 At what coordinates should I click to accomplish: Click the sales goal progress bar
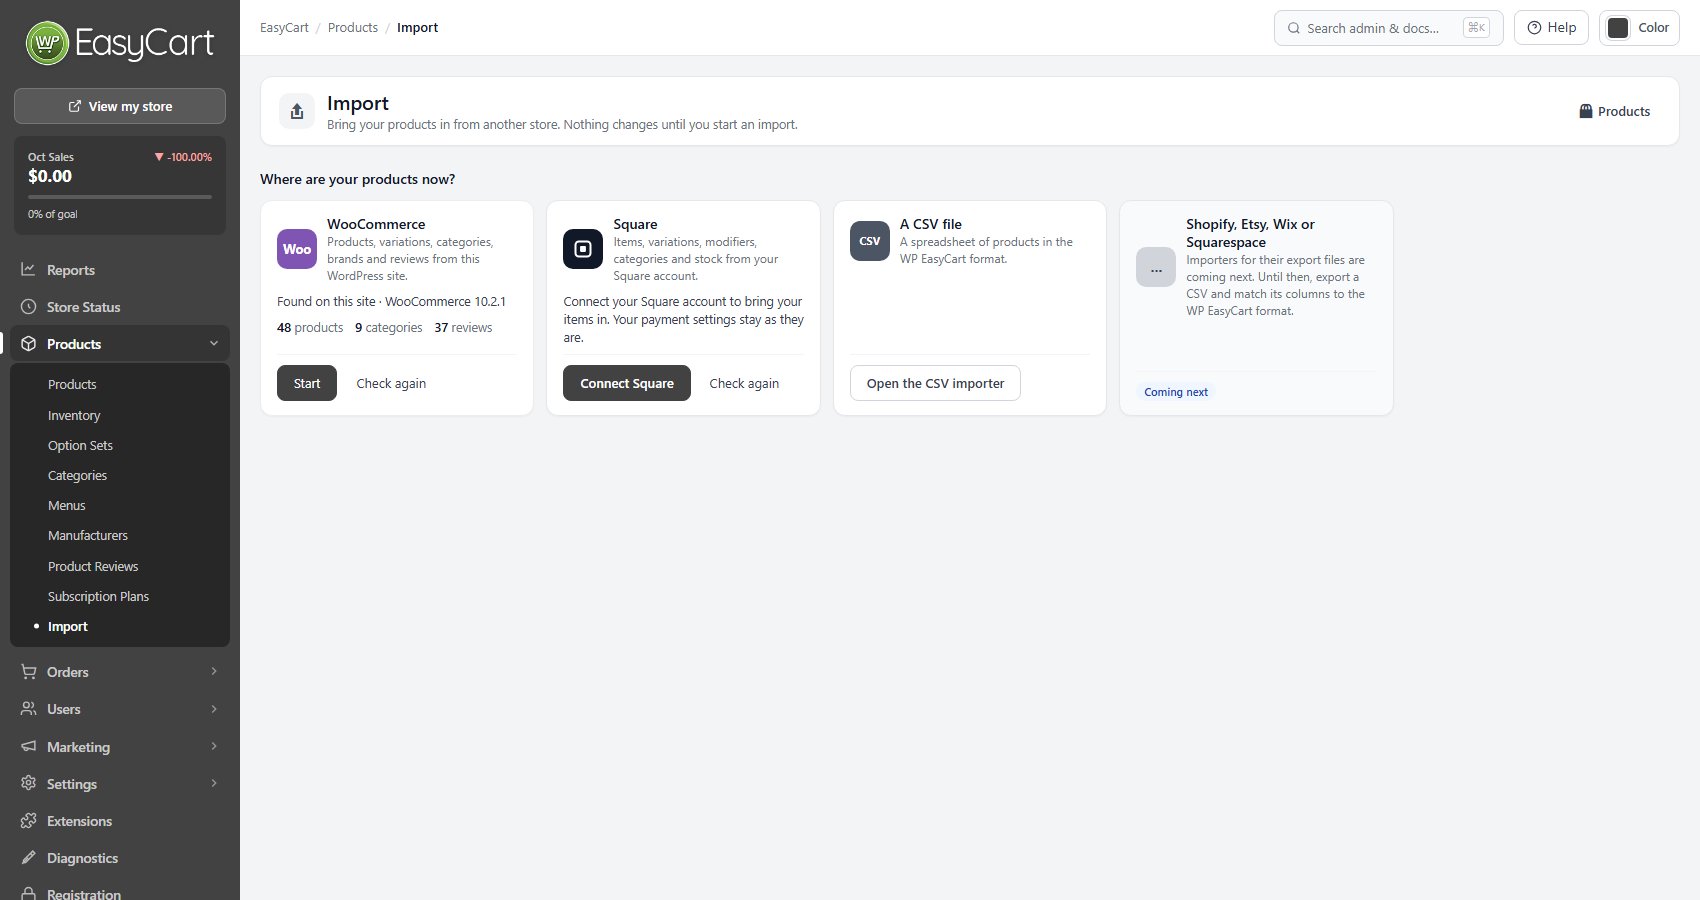click(120, 197)
